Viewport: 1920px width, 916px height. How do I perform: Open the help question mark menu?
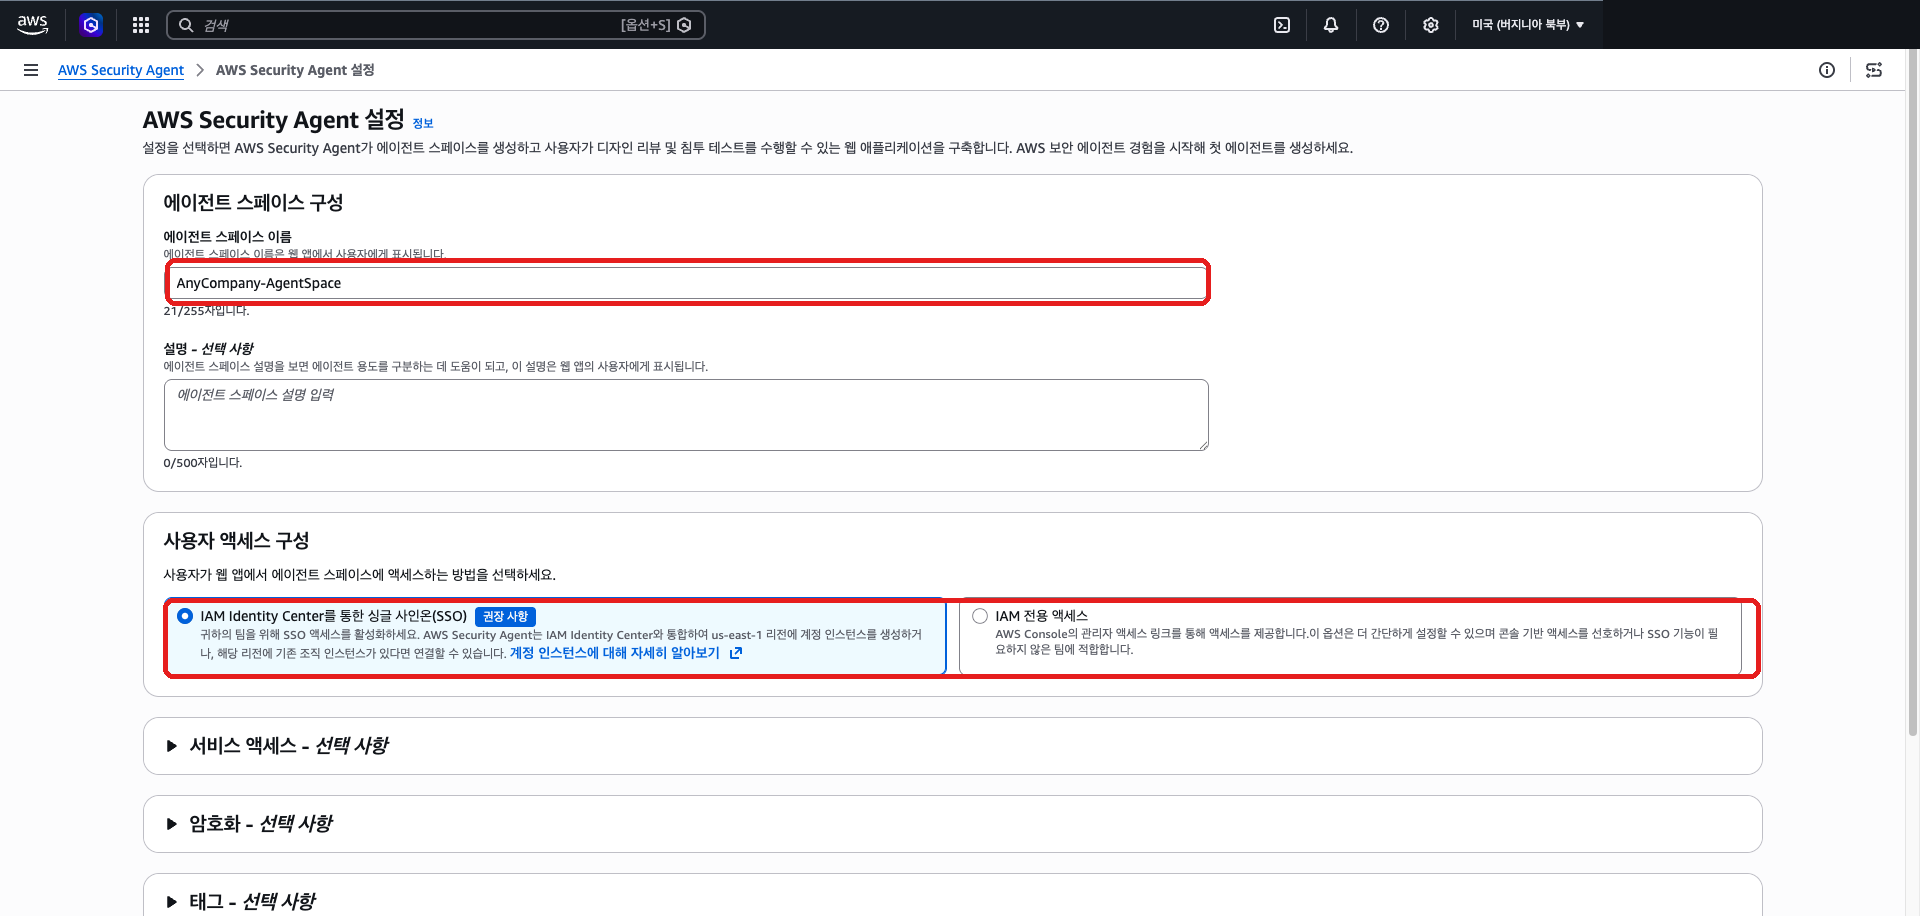click(1381, 25)
